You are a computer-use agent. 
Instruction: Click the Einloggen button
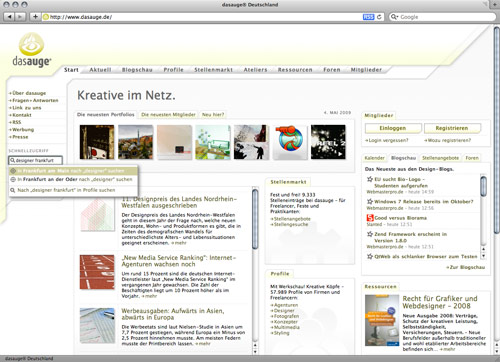tap(393, 128)
